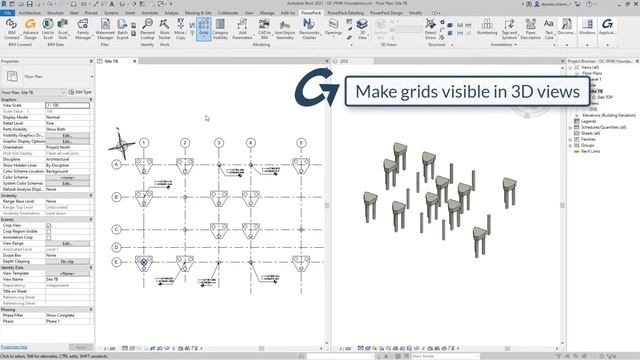Viewport: 640px width, 360px height.
Task: Save the project from quick access toolbar
Action: point(29,4)
